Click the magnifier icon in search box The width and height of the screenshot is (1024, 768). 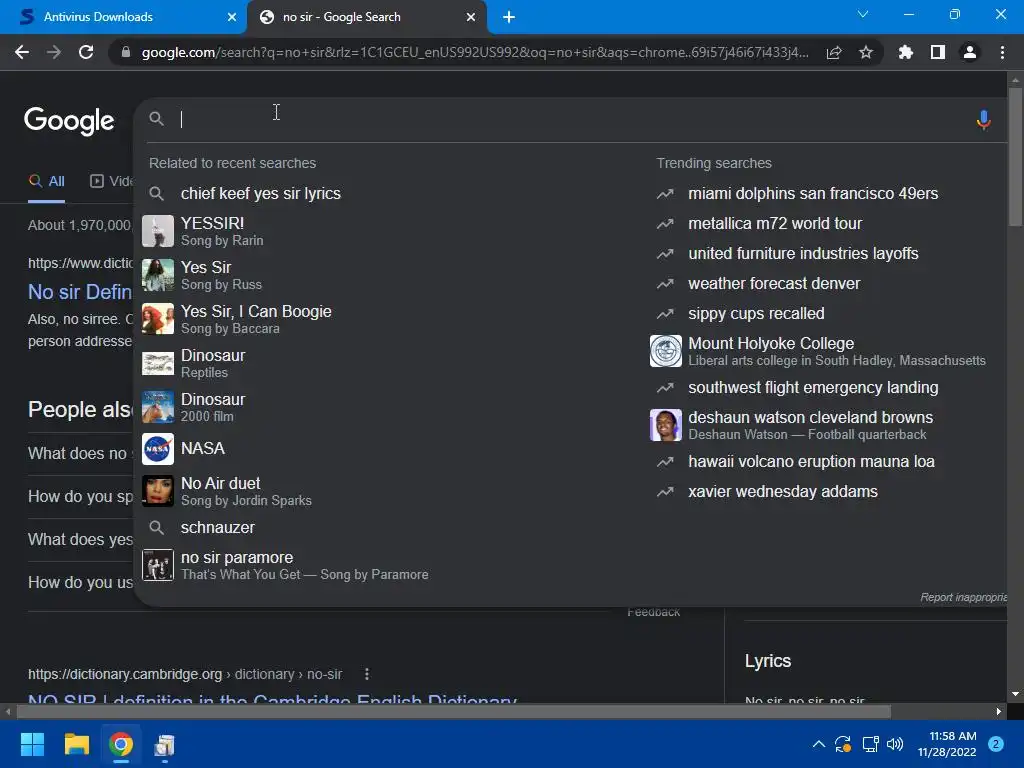pos(156,118)
